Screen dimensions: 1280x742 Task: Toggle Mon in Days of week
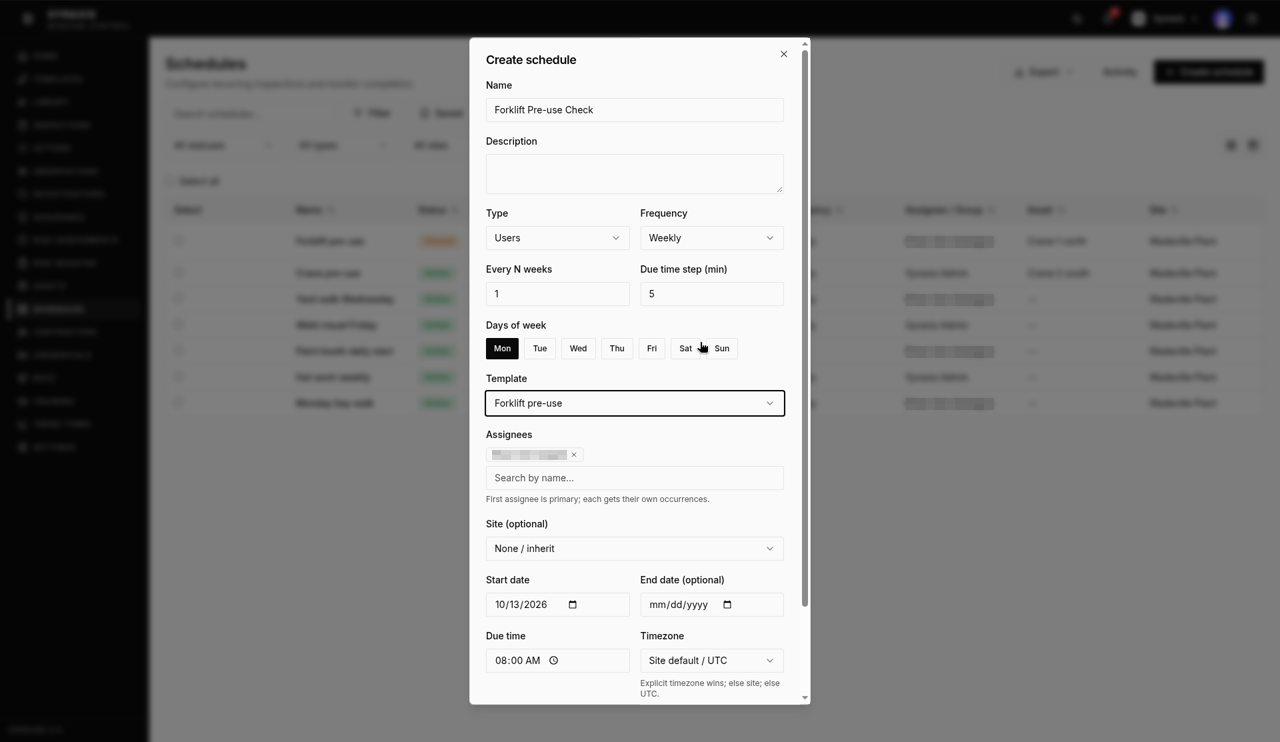click(502, 349)
